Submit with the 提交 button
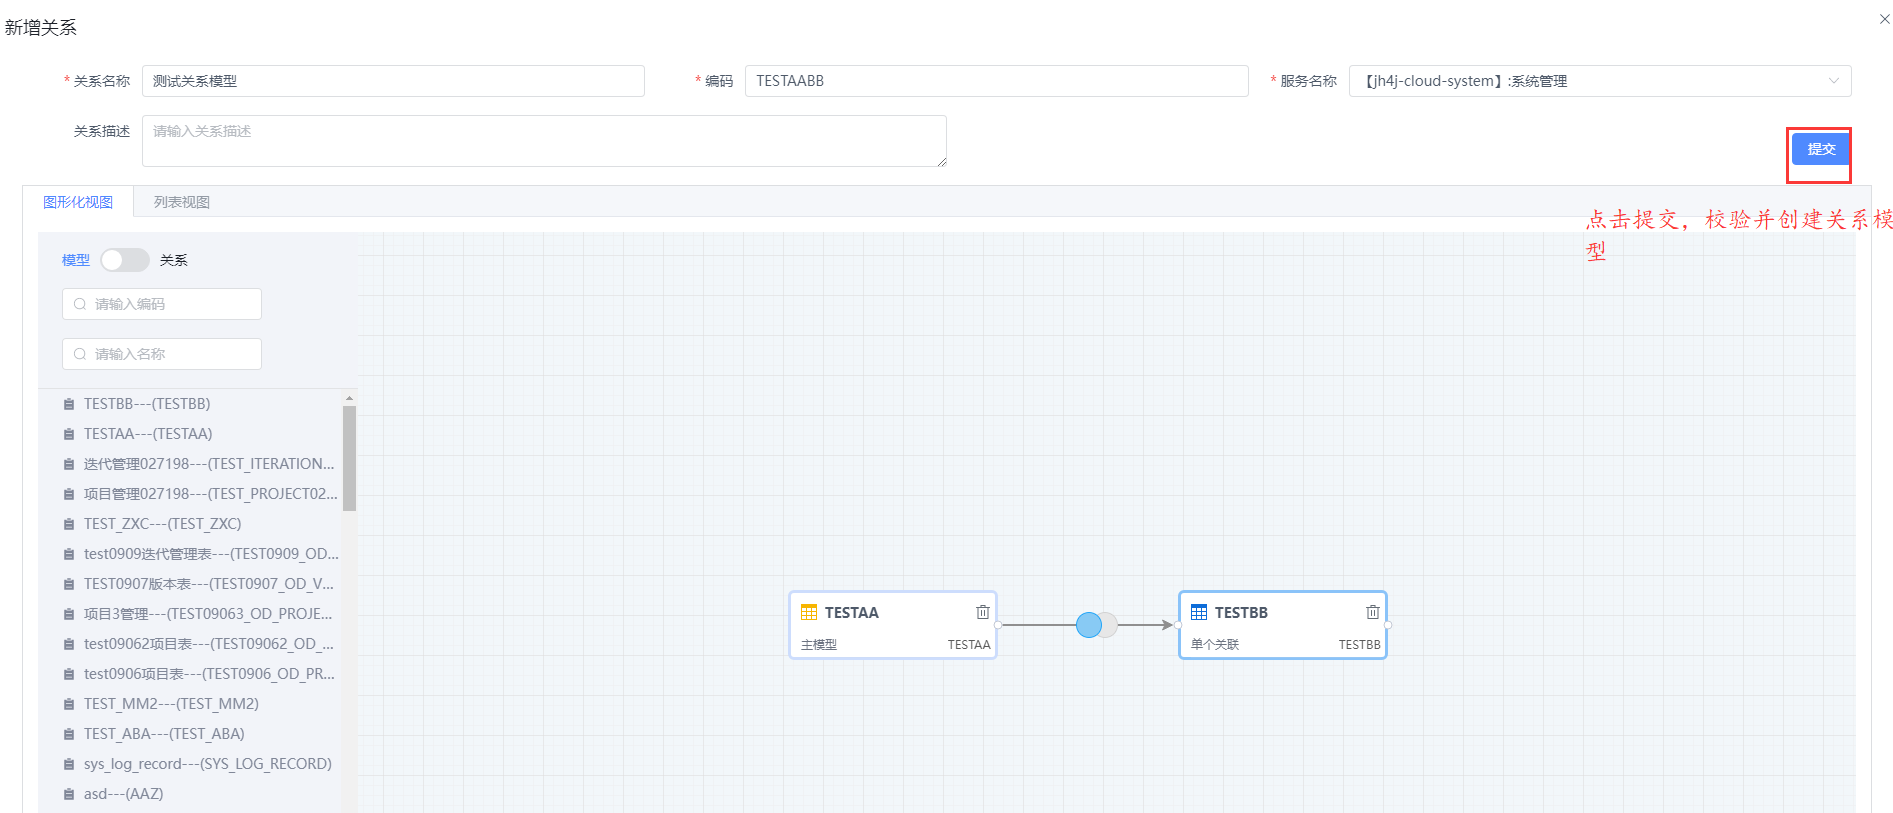 pyautogui.click(x=1820, y=149)
